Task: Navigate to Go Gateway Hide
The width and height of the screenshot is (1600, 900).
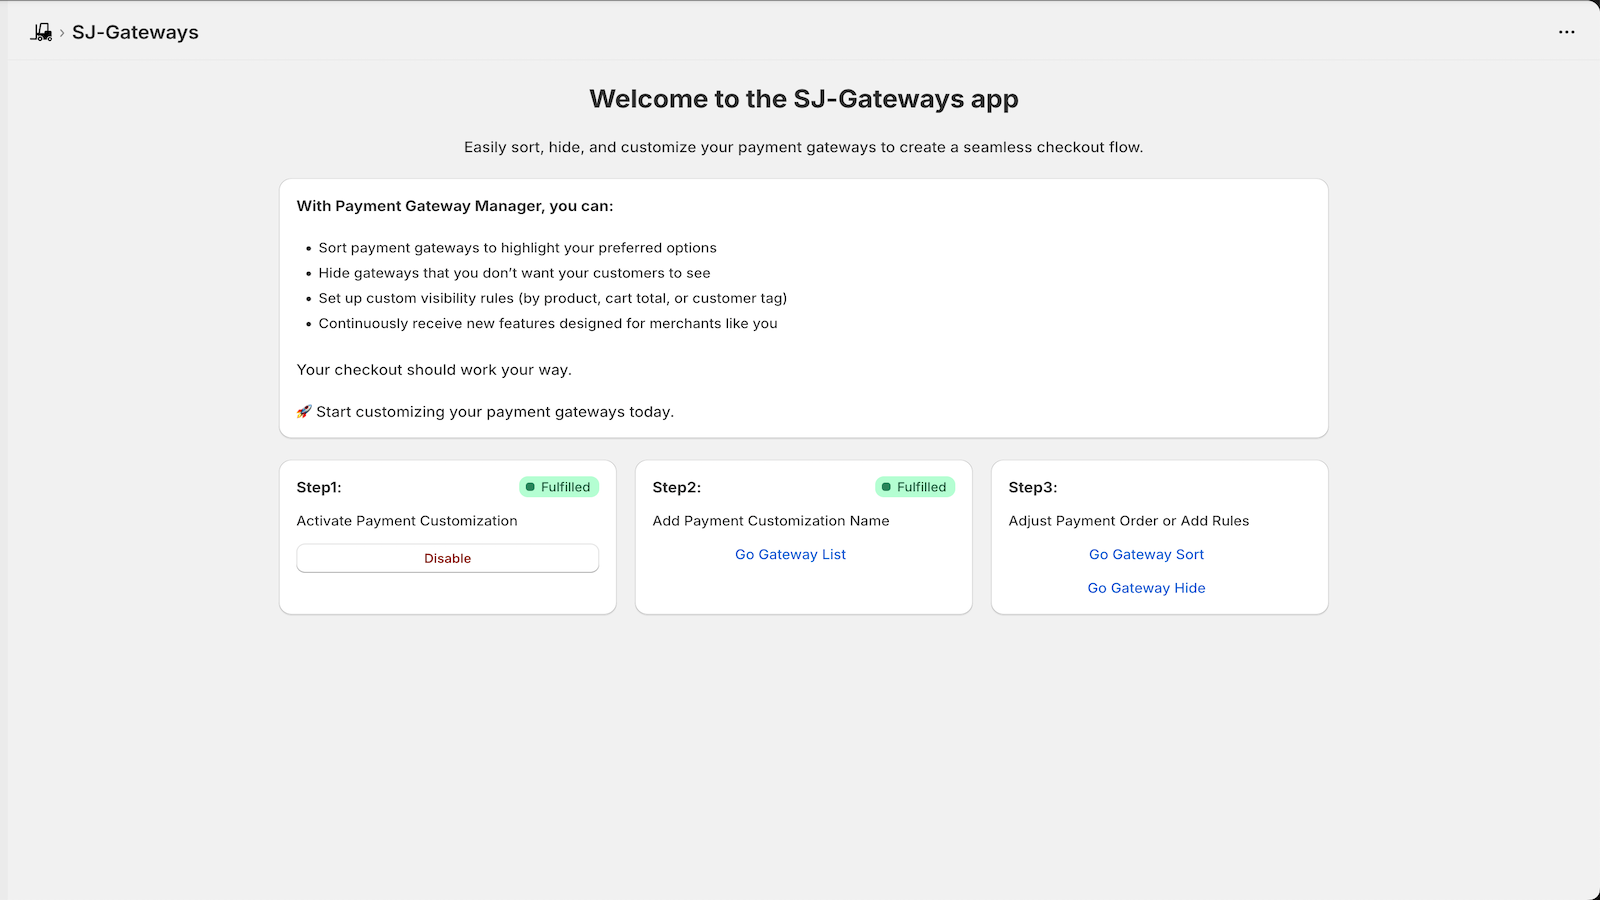Action: [1146, 588]
